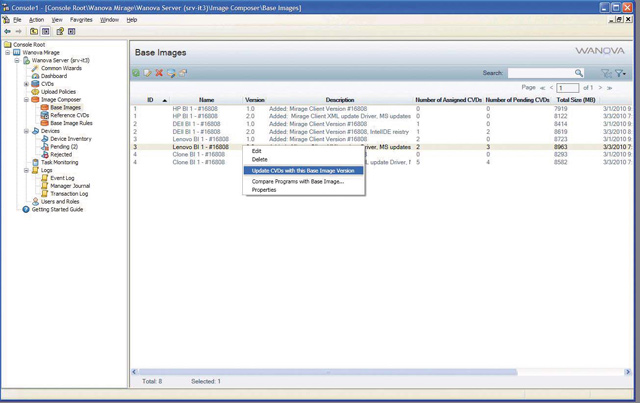The image size is (640, 403).
Task: Collapse the Logs tree node
Action: click(26, 170)
